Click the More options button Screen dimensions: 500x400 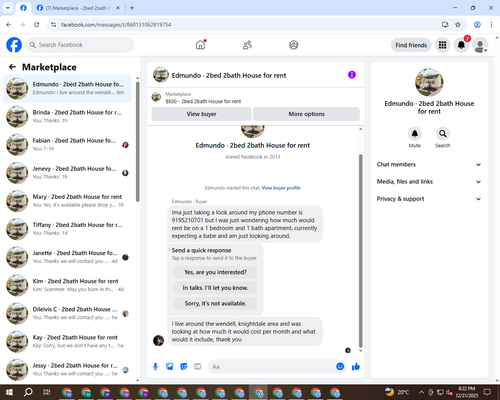[x=306, y=114]
